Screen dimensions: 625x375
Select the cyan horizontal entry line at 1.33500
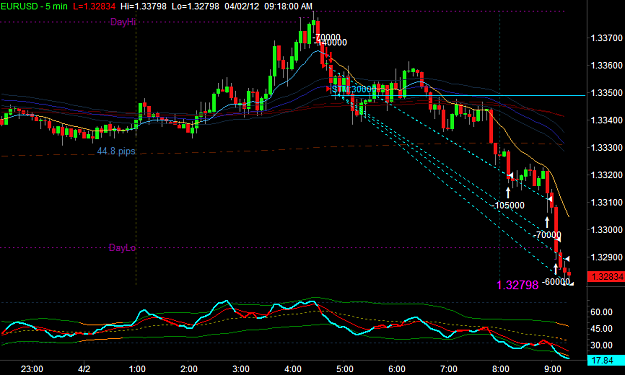[x=458, y=96]
